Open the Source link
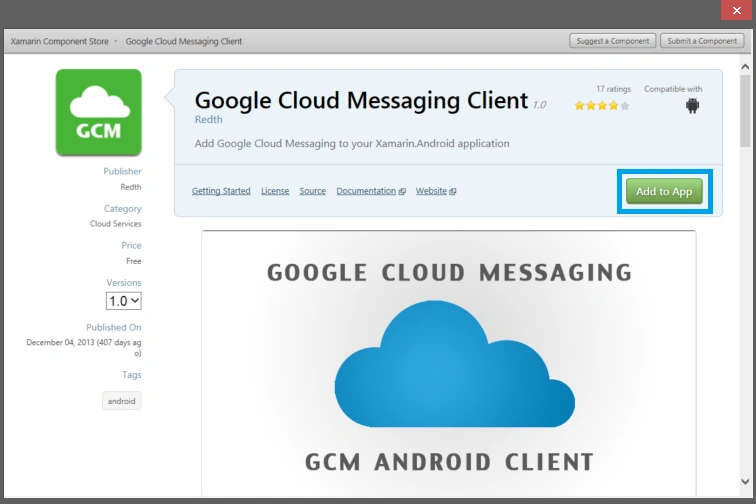Image resolution: width=756 pixels, height=504 pixels. (x=312, y=191)
